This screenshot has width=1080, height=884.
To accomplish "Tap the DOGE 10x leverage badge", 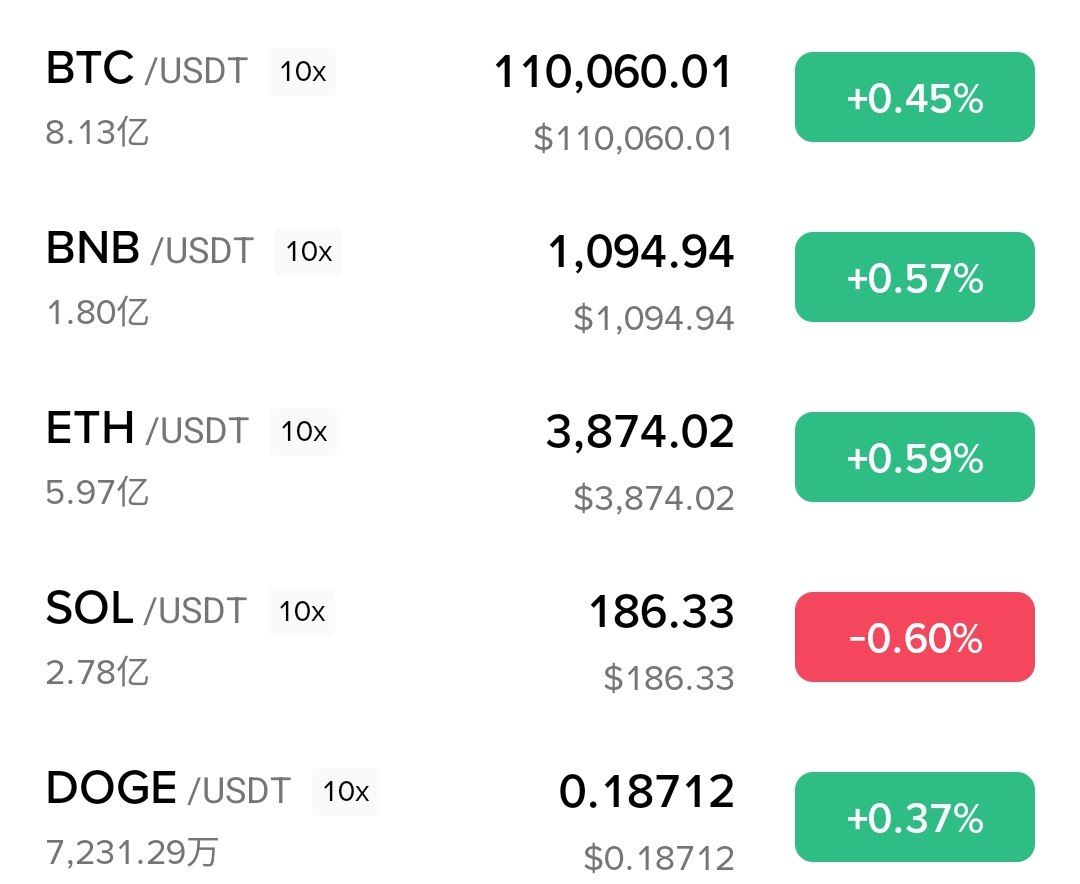I will (x=346, y=792).
